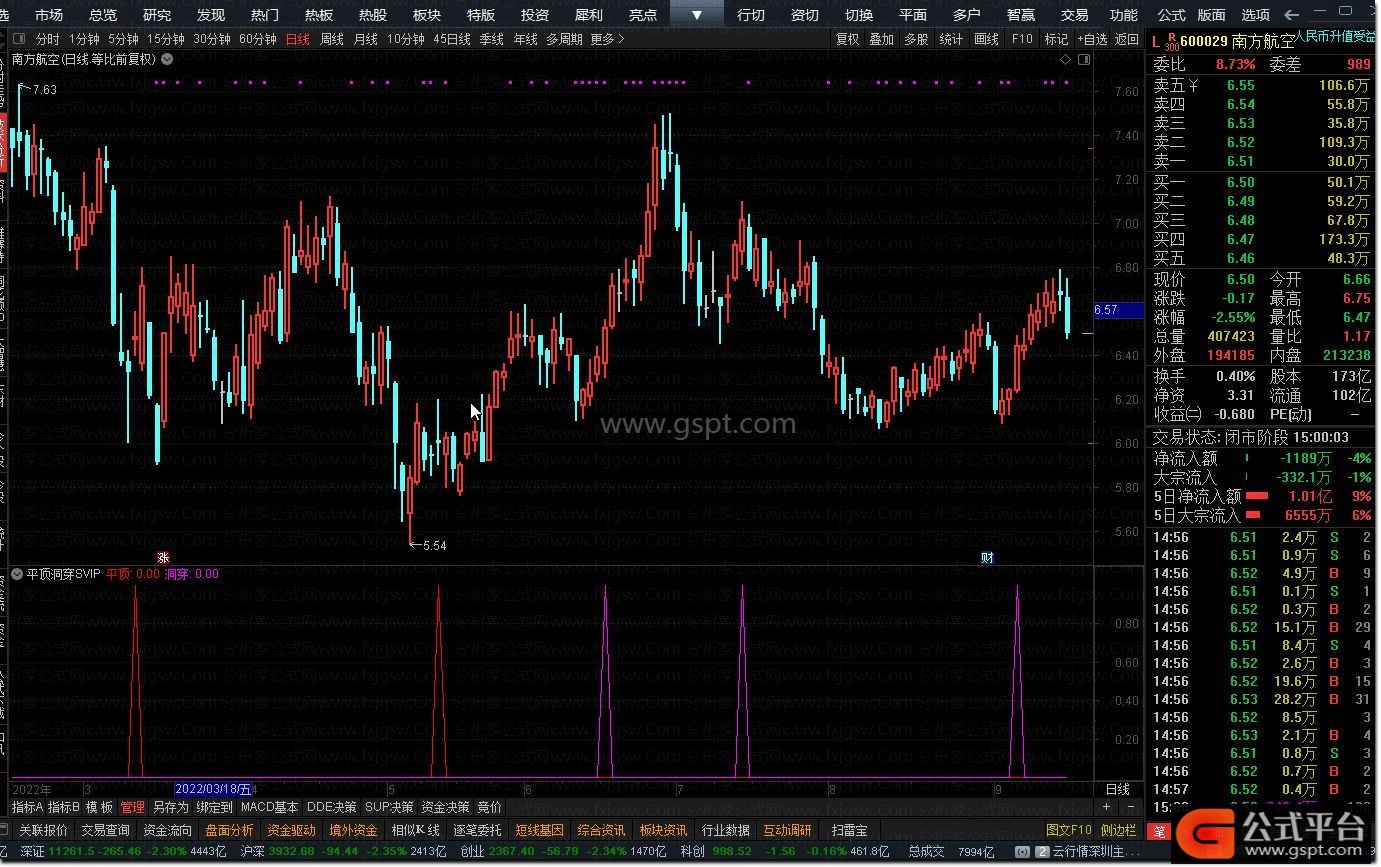The width and height of the screenshot is (1381, 867).
Task: Click the 画线 toolbar button
Action: [x=986, y=39]
